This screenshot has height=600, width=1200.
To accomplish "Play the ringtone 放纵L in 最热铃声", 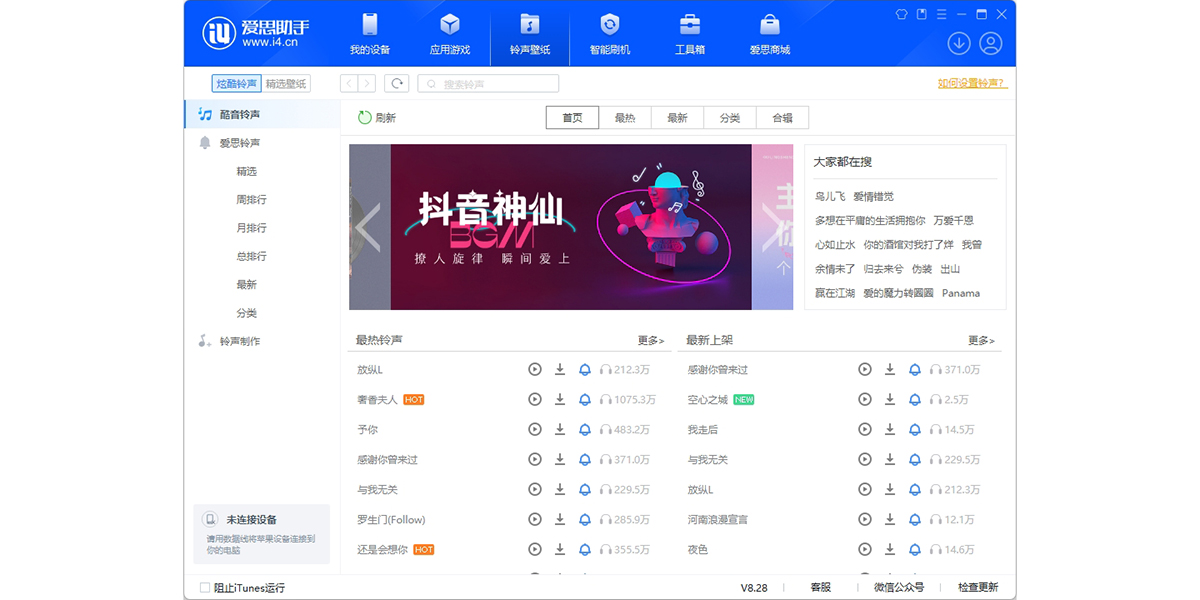I will [x=535, y=370].
